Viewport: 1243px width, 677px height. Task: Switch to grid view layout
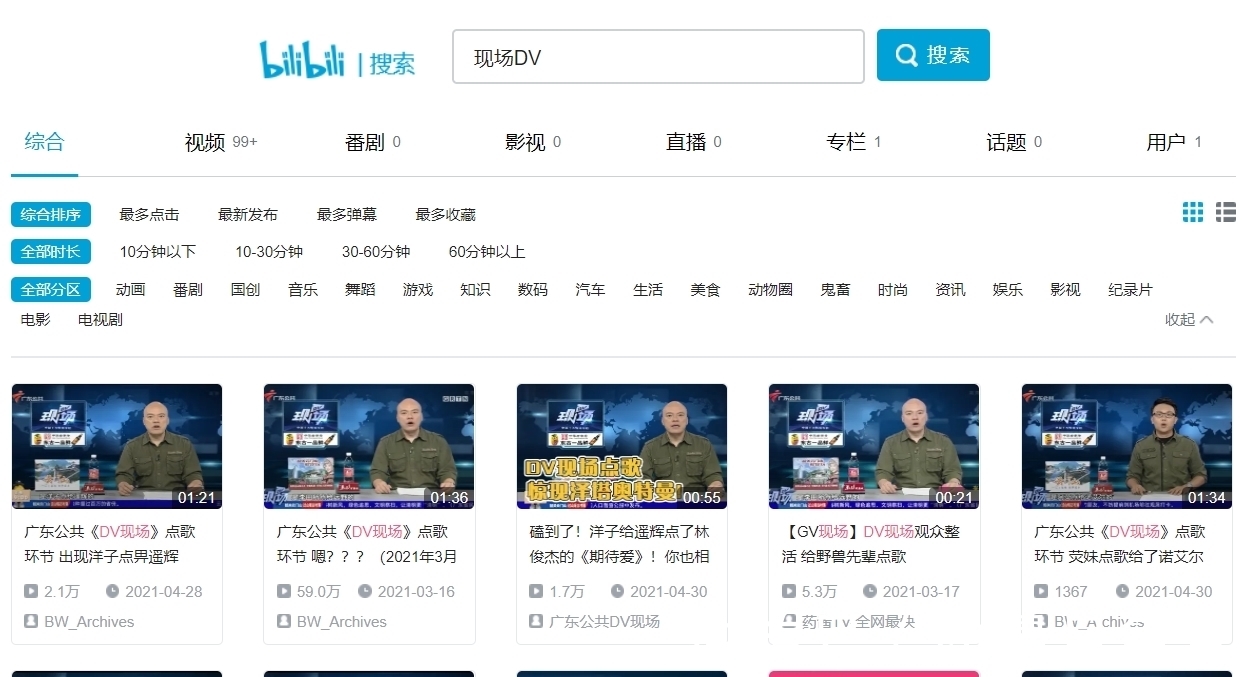pos(1192,212)
